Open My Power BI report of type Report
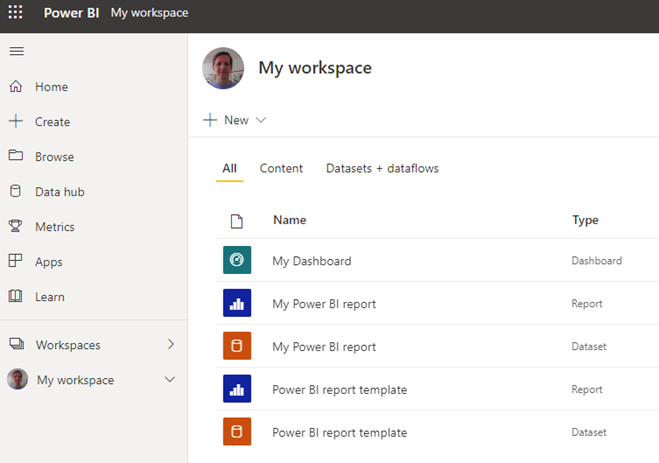This screenshot has width=659, height=463. click(324, 304)
